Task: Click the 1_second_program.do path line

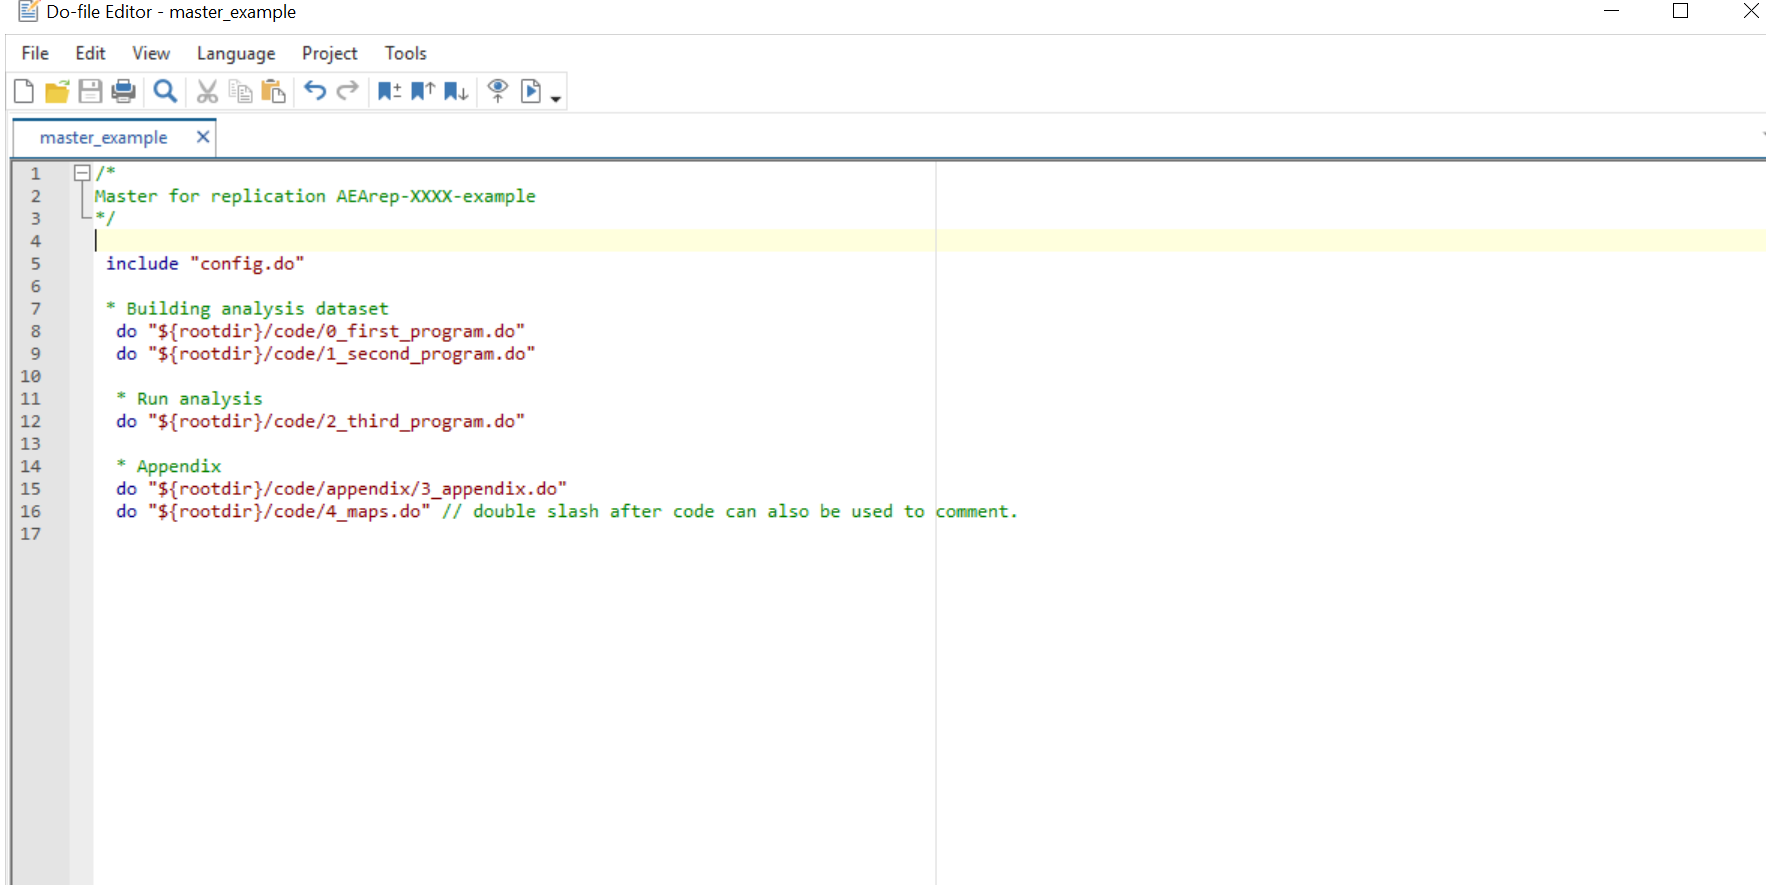Action: coord(326,354)
